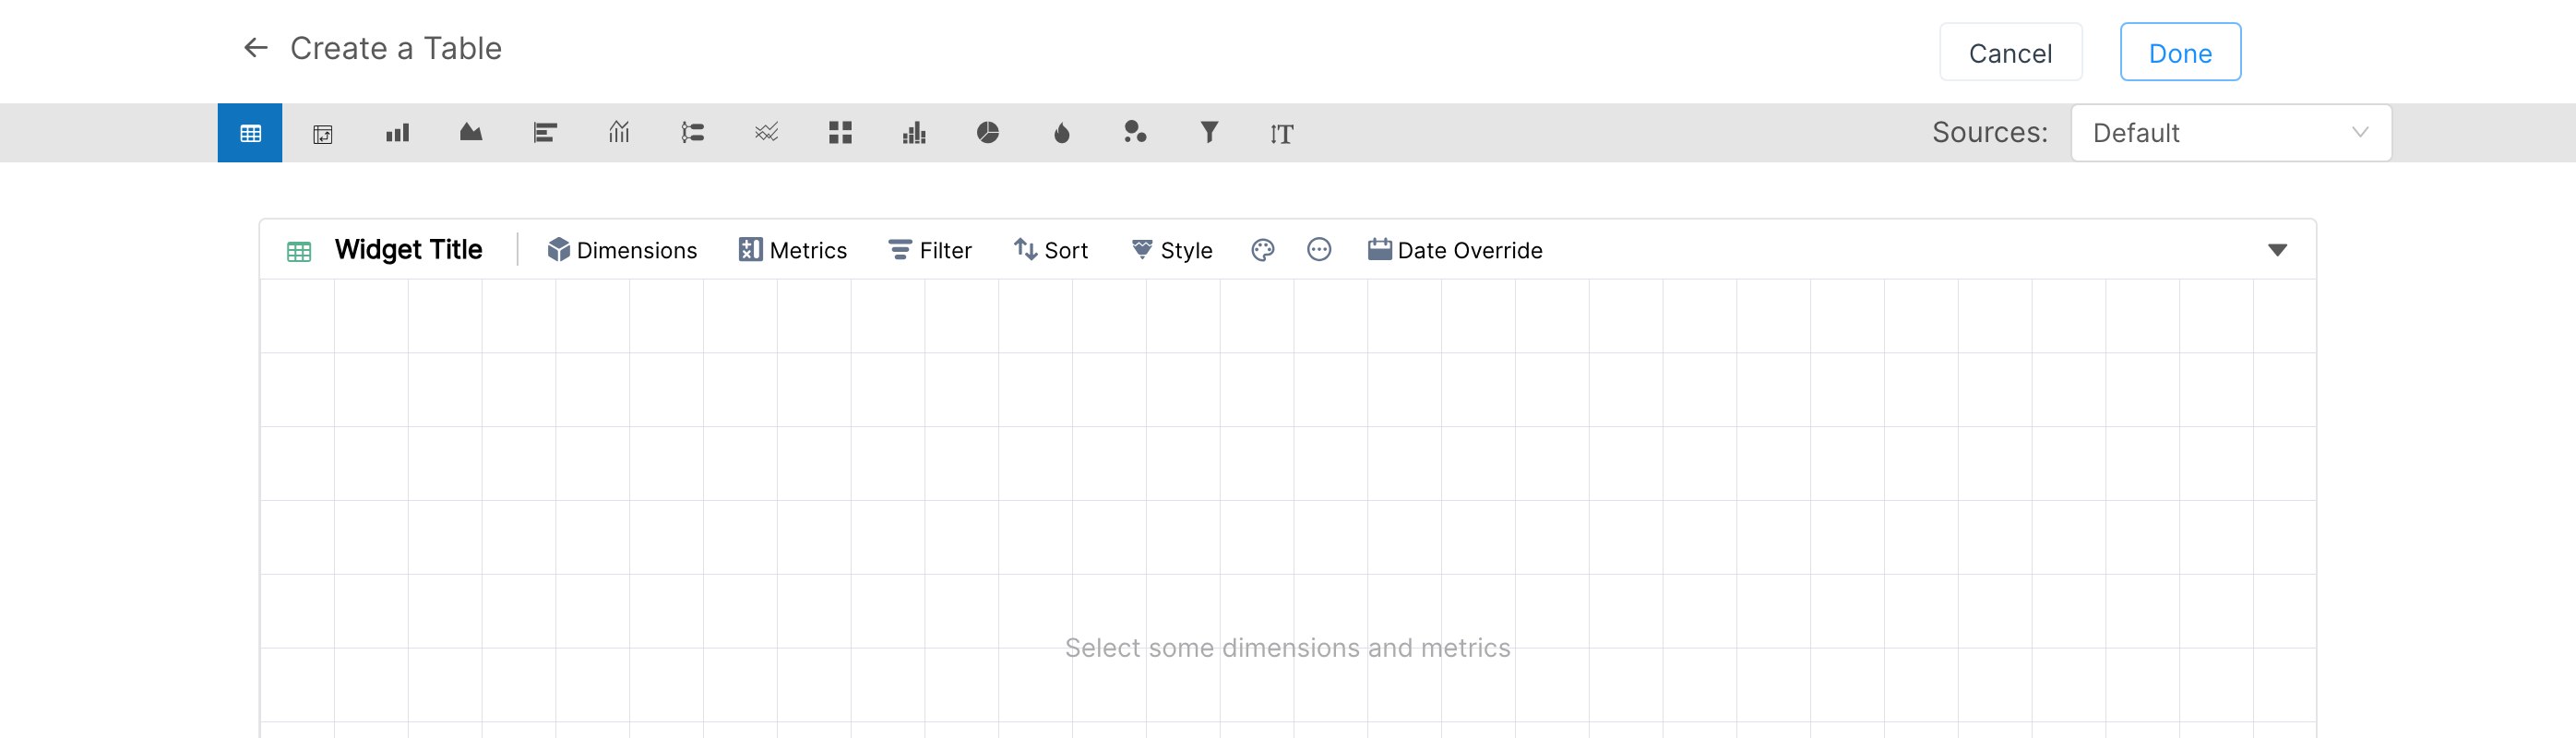
Task: Pick the combo line-and-bar chart icon
Action: tap(619, 132)
